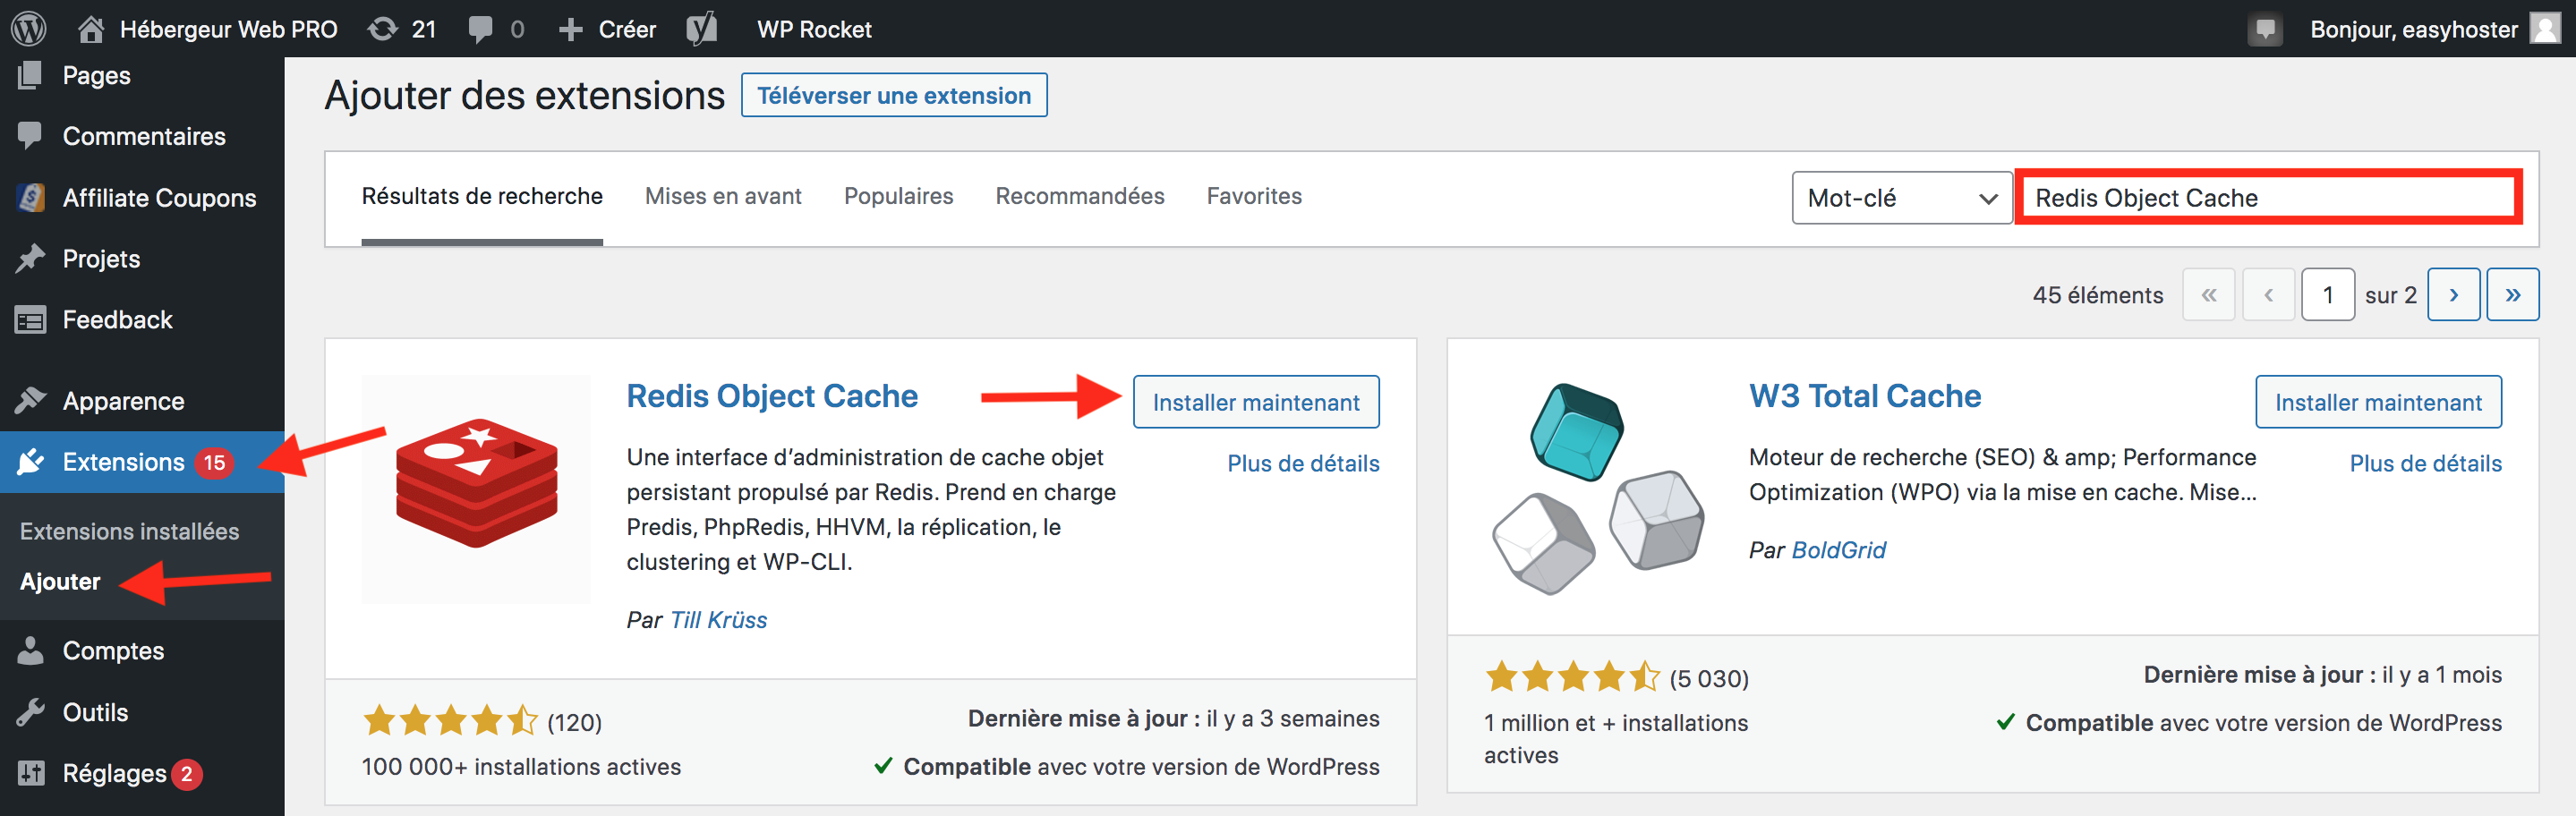Click the WordPress logo icon
Screen dimensions: 2576x816
pyautogui.click(x=29, y=29)
